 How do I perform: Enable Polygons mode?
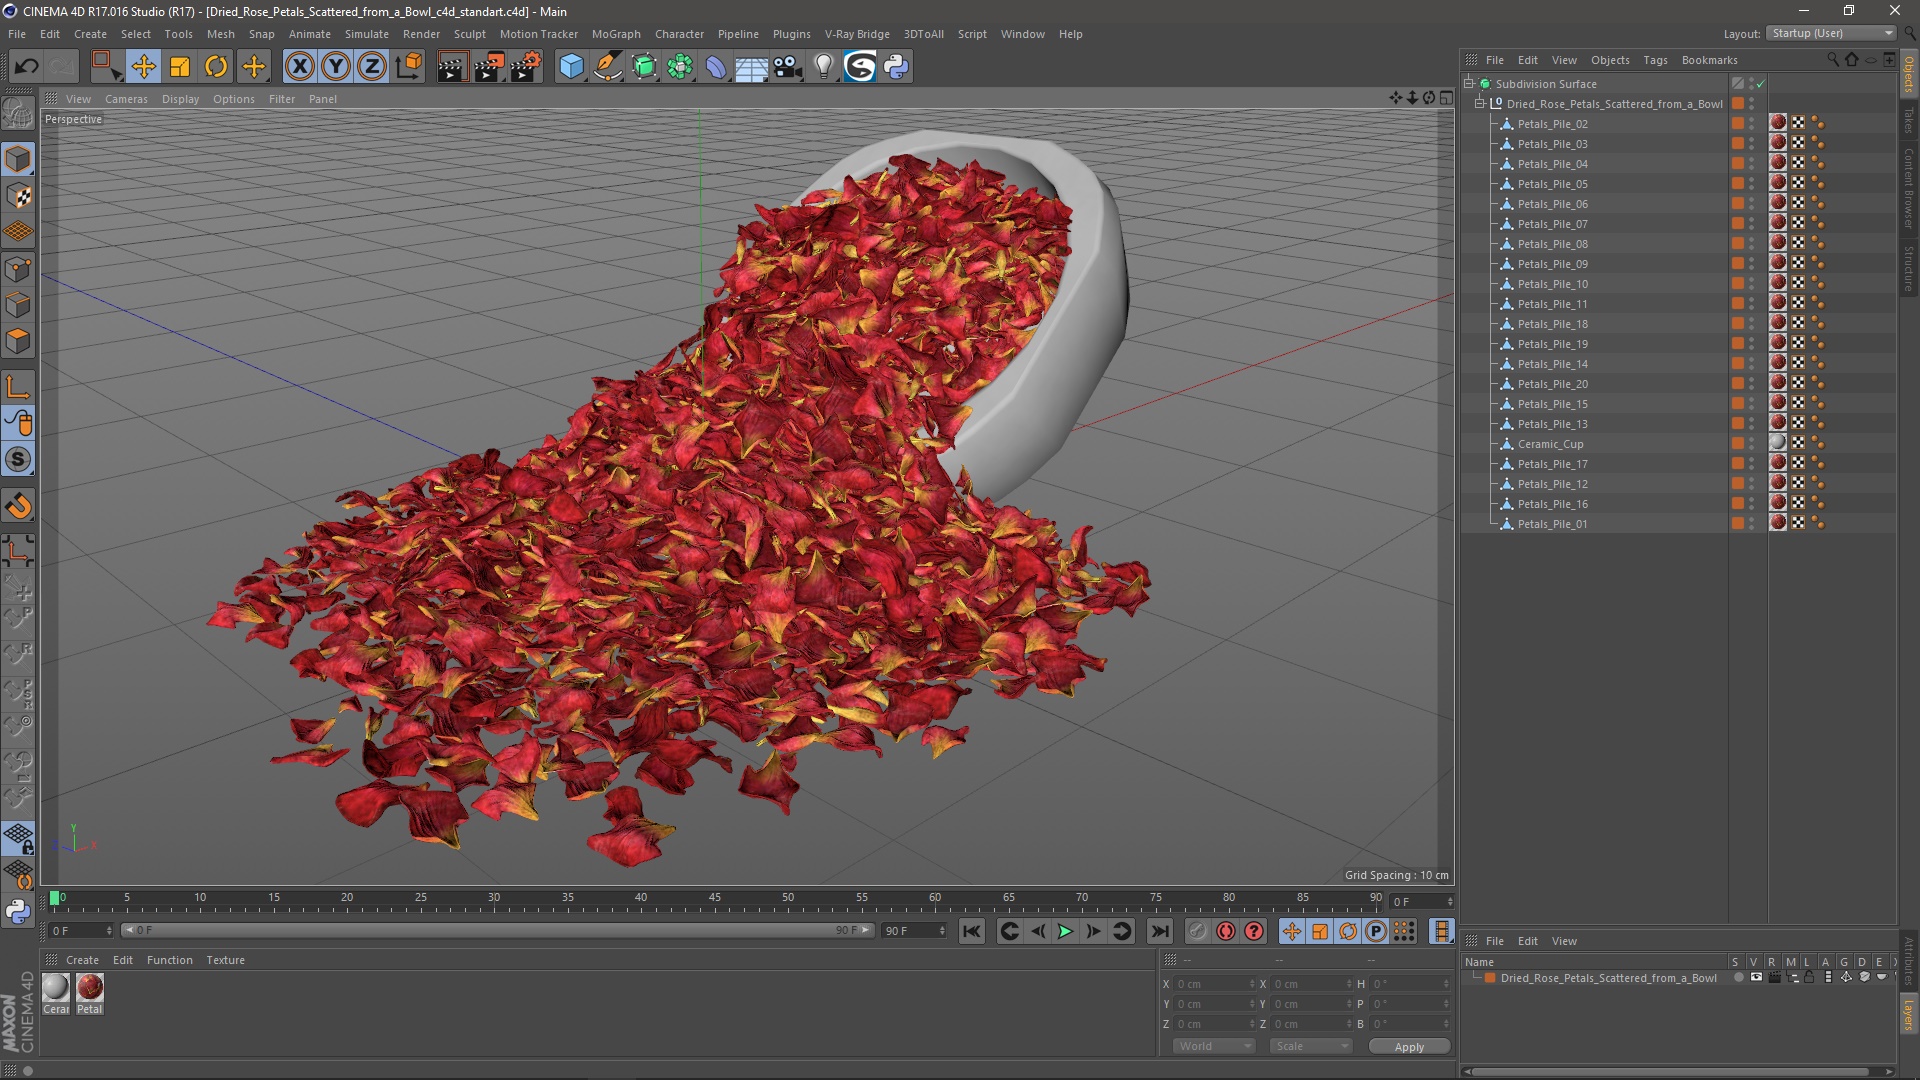(x=18, y=342)
